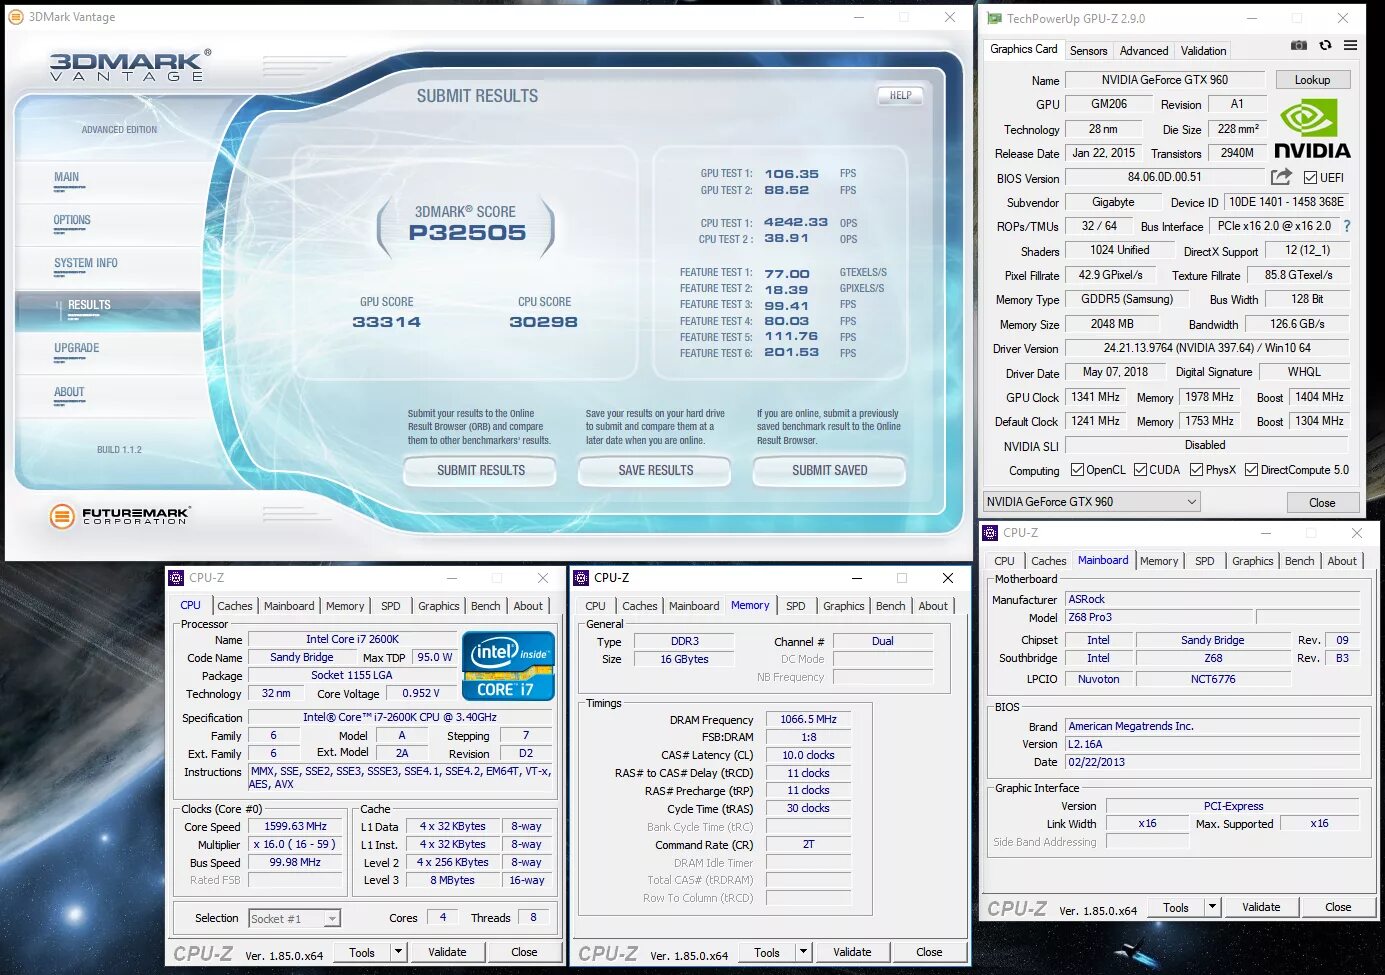Toggle the PhysX checkbox
1385x975 pixels.
(x=1196, y=470)
